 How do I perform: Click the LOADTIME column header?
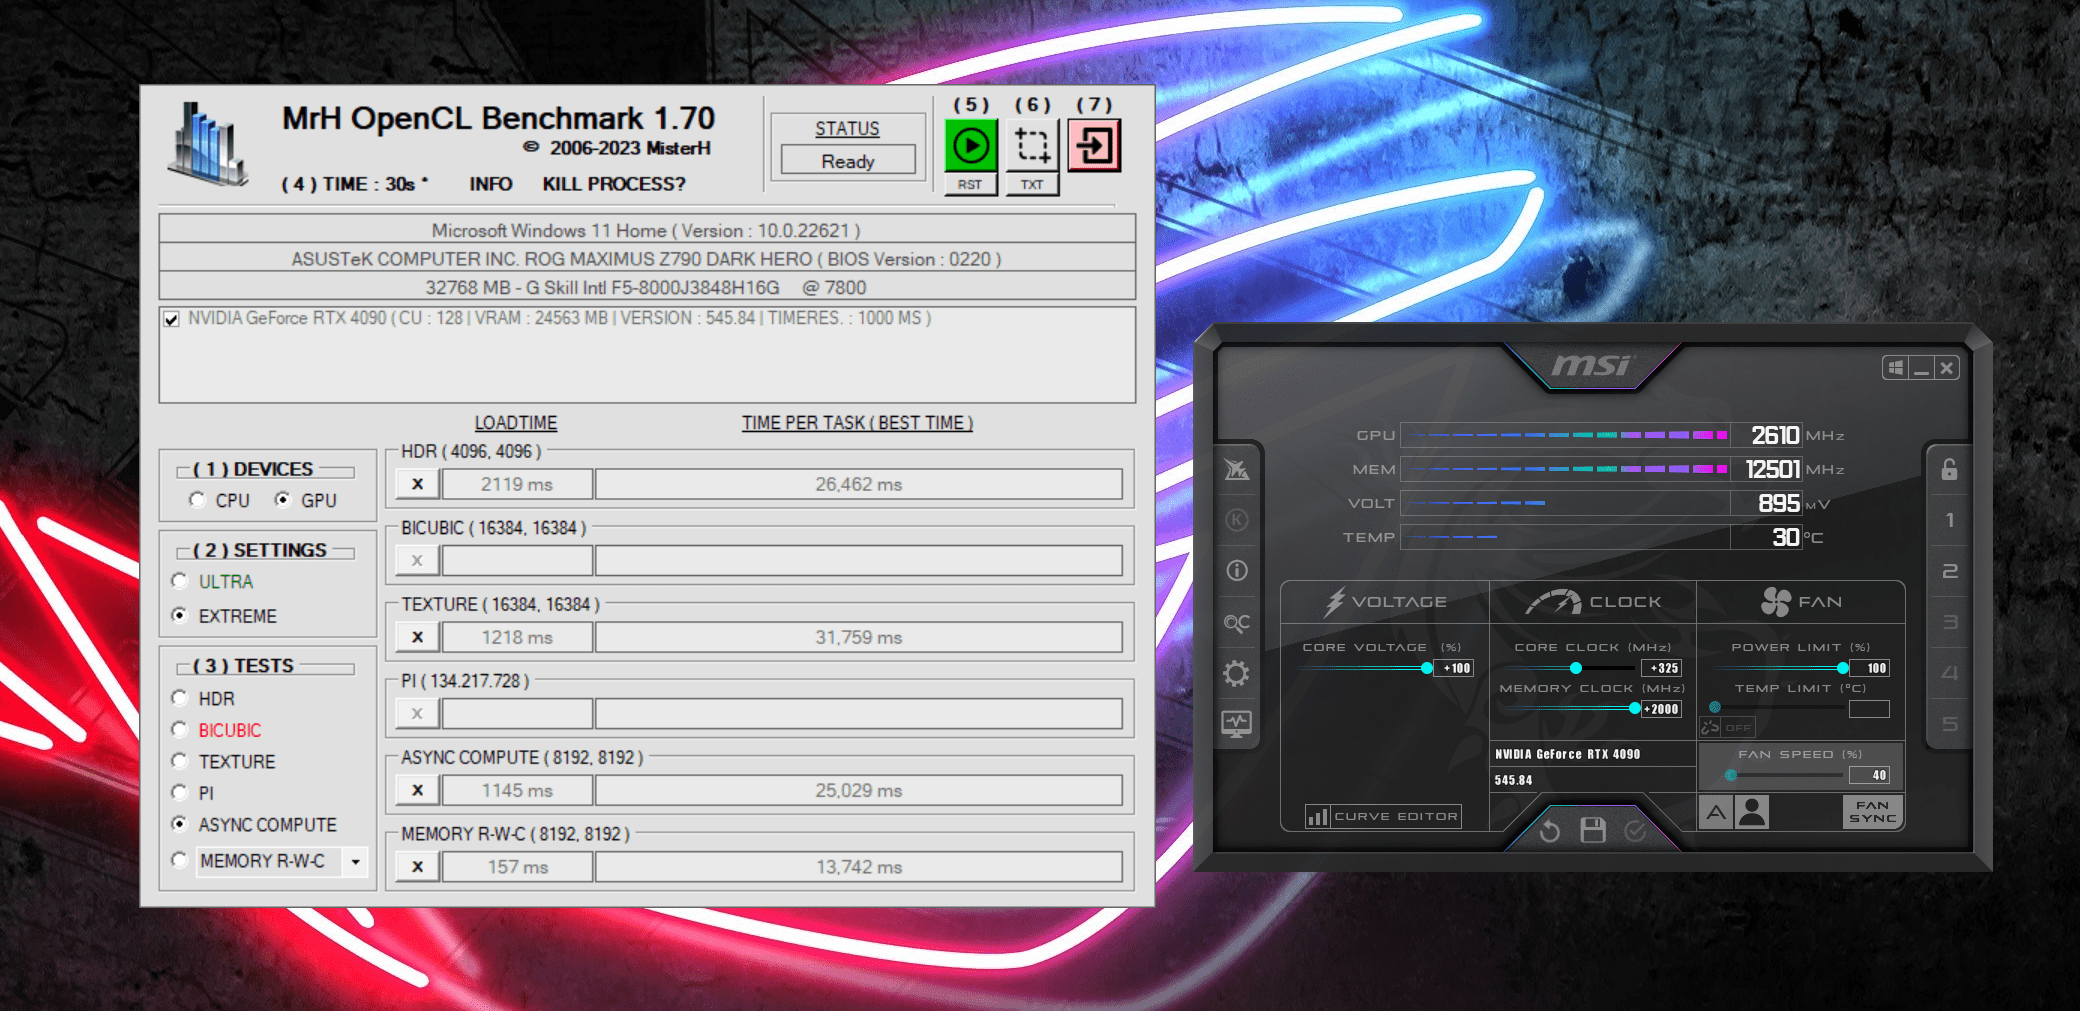(516, 423)
